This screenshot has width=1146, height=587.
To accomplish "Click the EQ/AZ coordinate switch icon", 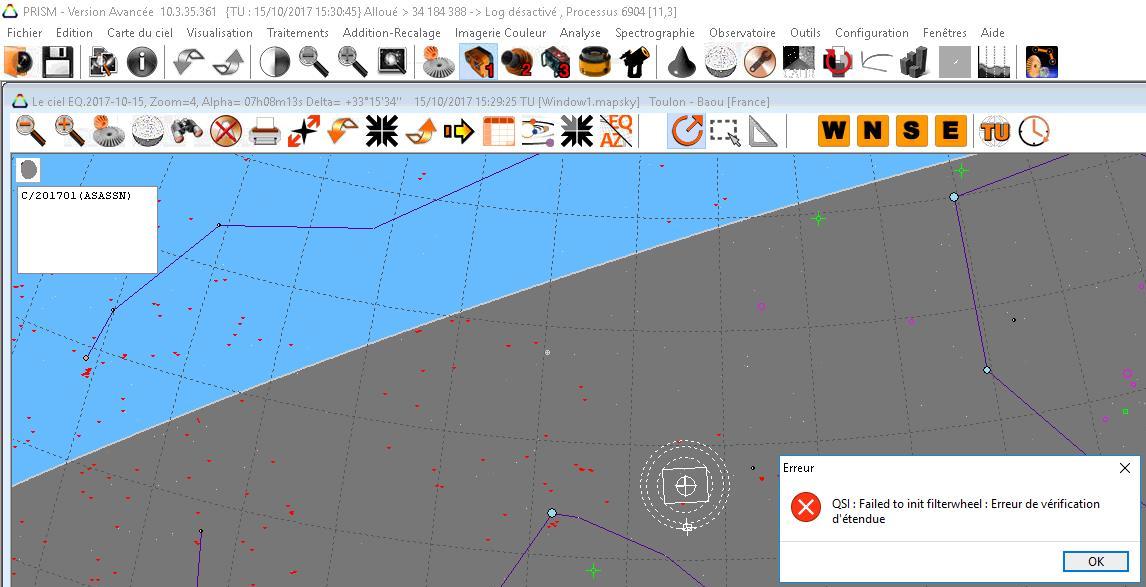I will 616,131.
